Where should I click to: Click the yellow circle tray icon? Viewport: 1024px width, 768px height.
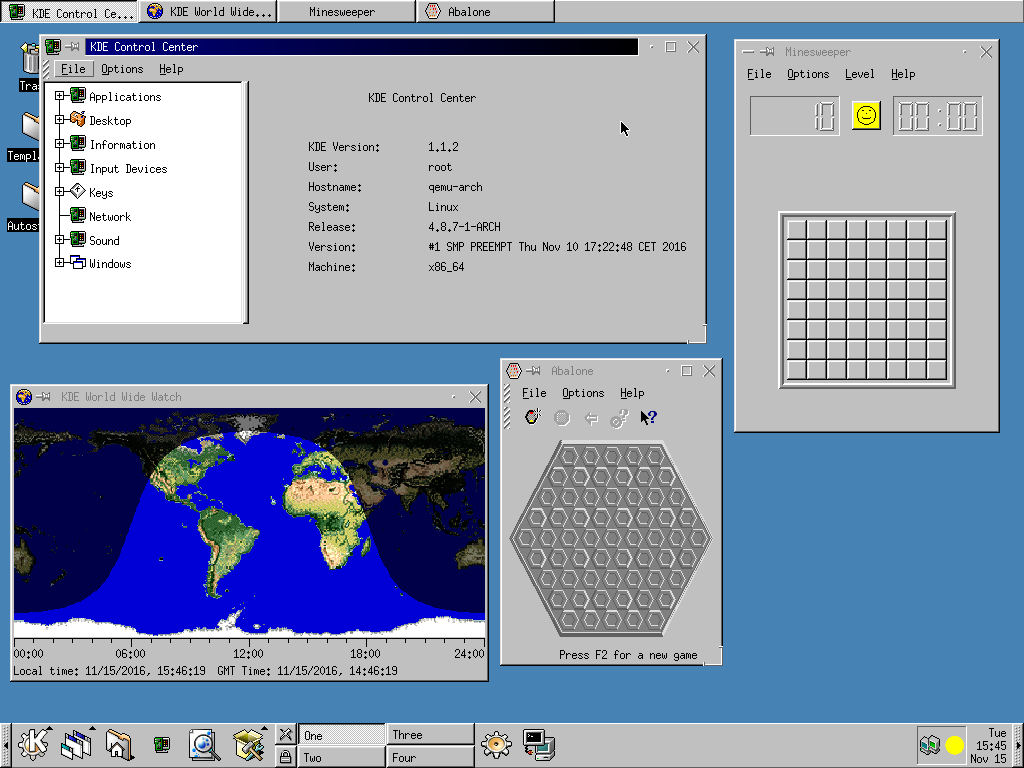tap(954, 744)
